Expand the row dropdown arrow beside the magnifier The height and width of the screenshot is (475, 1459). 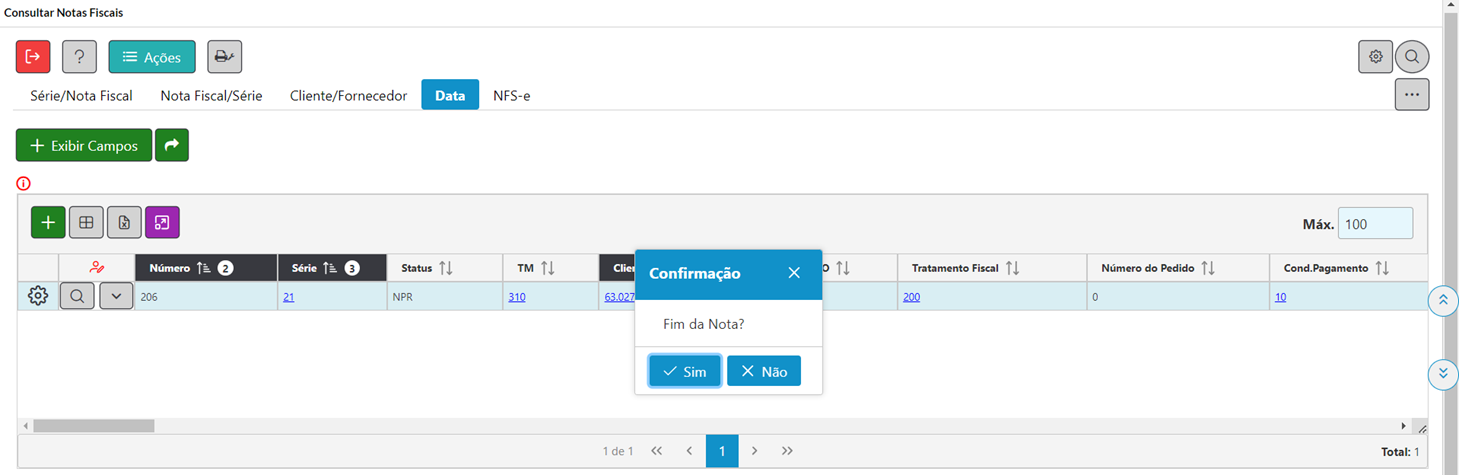click(x=116, y=296)
